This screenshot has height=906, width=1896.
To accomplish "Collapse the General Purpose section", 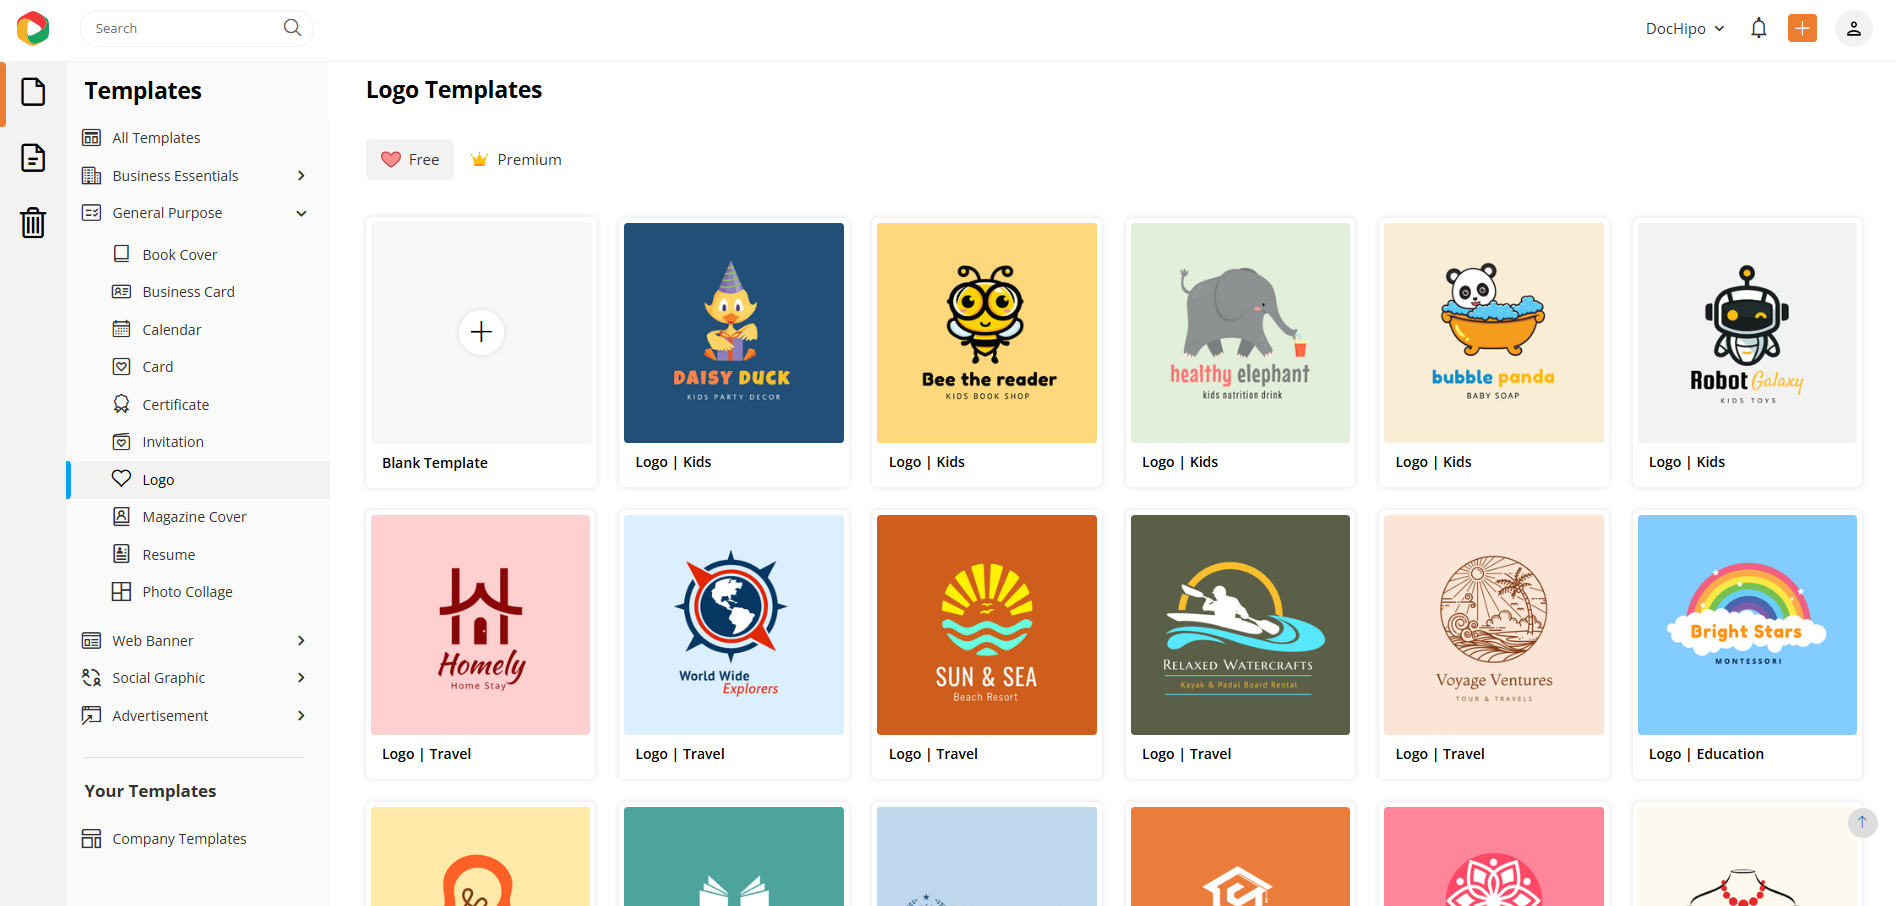I will pyautogui.click(x=301, y=212).
